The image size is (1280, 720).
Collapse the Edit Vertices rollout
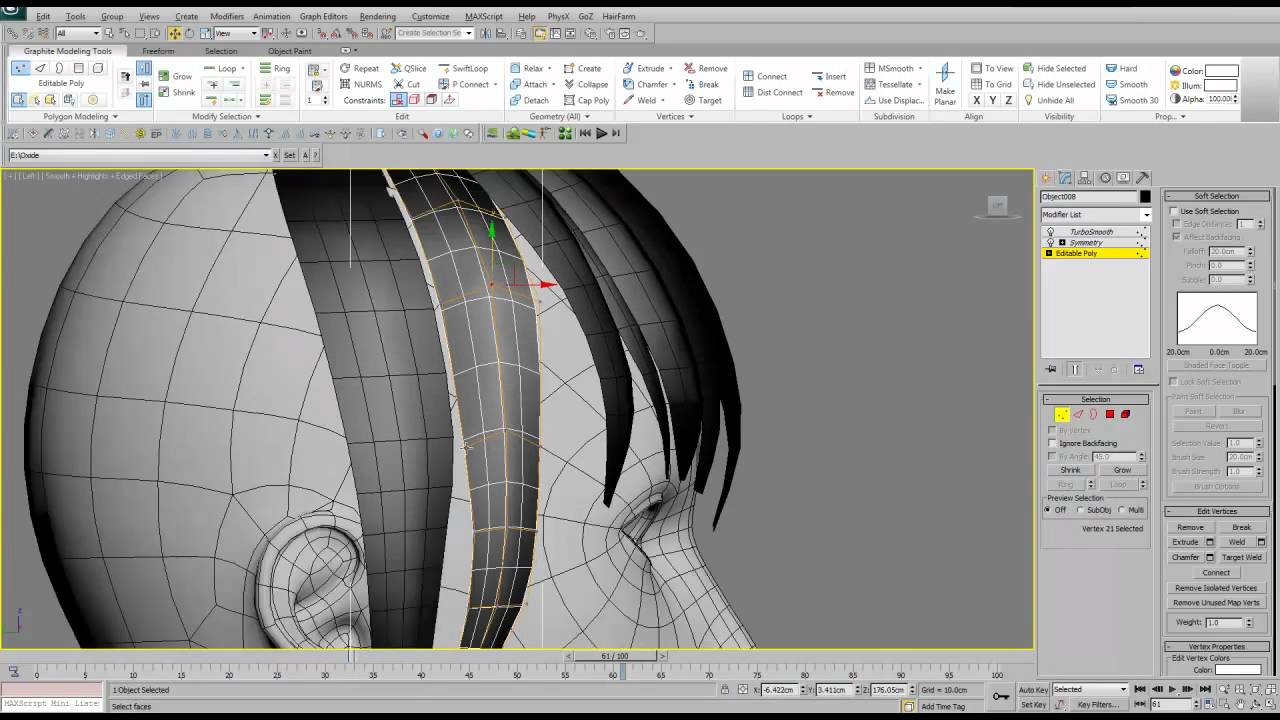tap(1217, 511)
